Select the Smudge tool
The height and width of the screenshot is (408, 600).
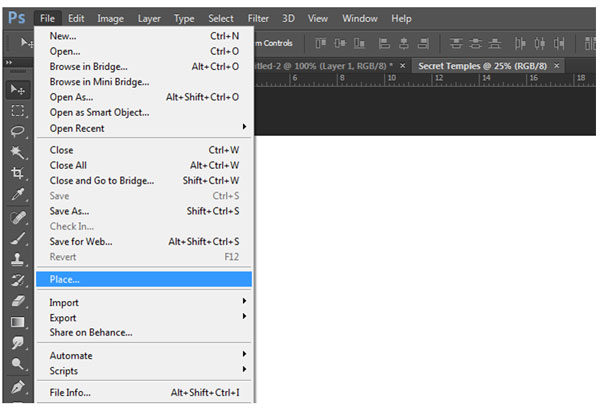(x=18, y=343)
